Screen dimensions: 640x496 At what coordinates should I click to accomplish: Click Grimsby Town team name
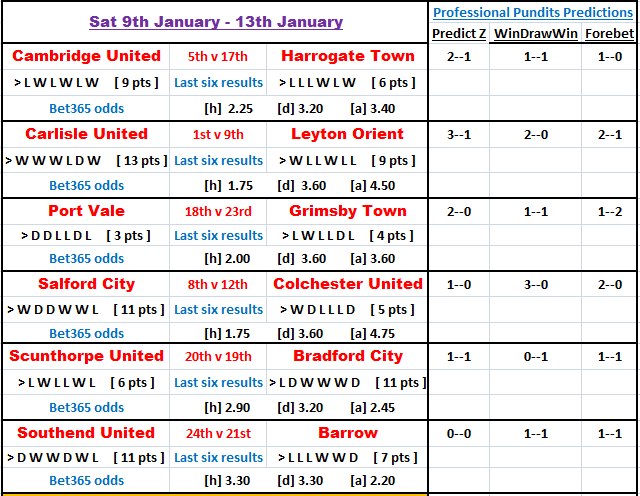pyautogui.click(x=348, y=211)
